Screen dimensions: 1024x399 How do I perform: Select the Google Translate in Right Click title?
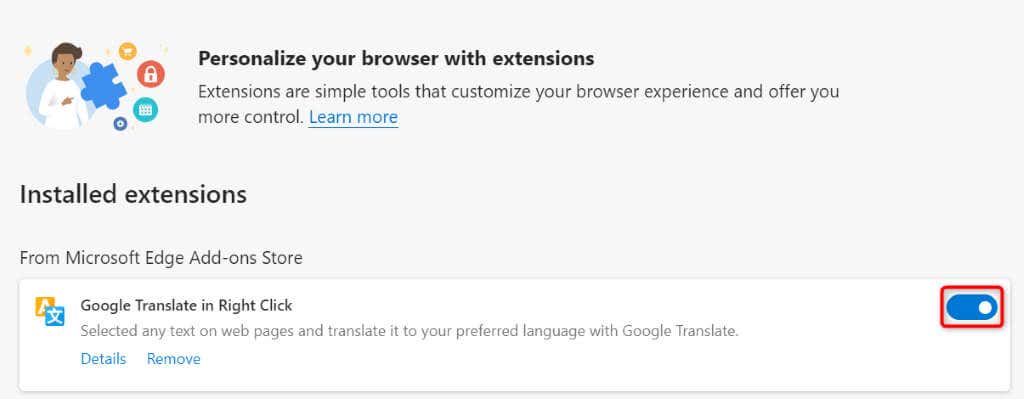tap(186, 305)
